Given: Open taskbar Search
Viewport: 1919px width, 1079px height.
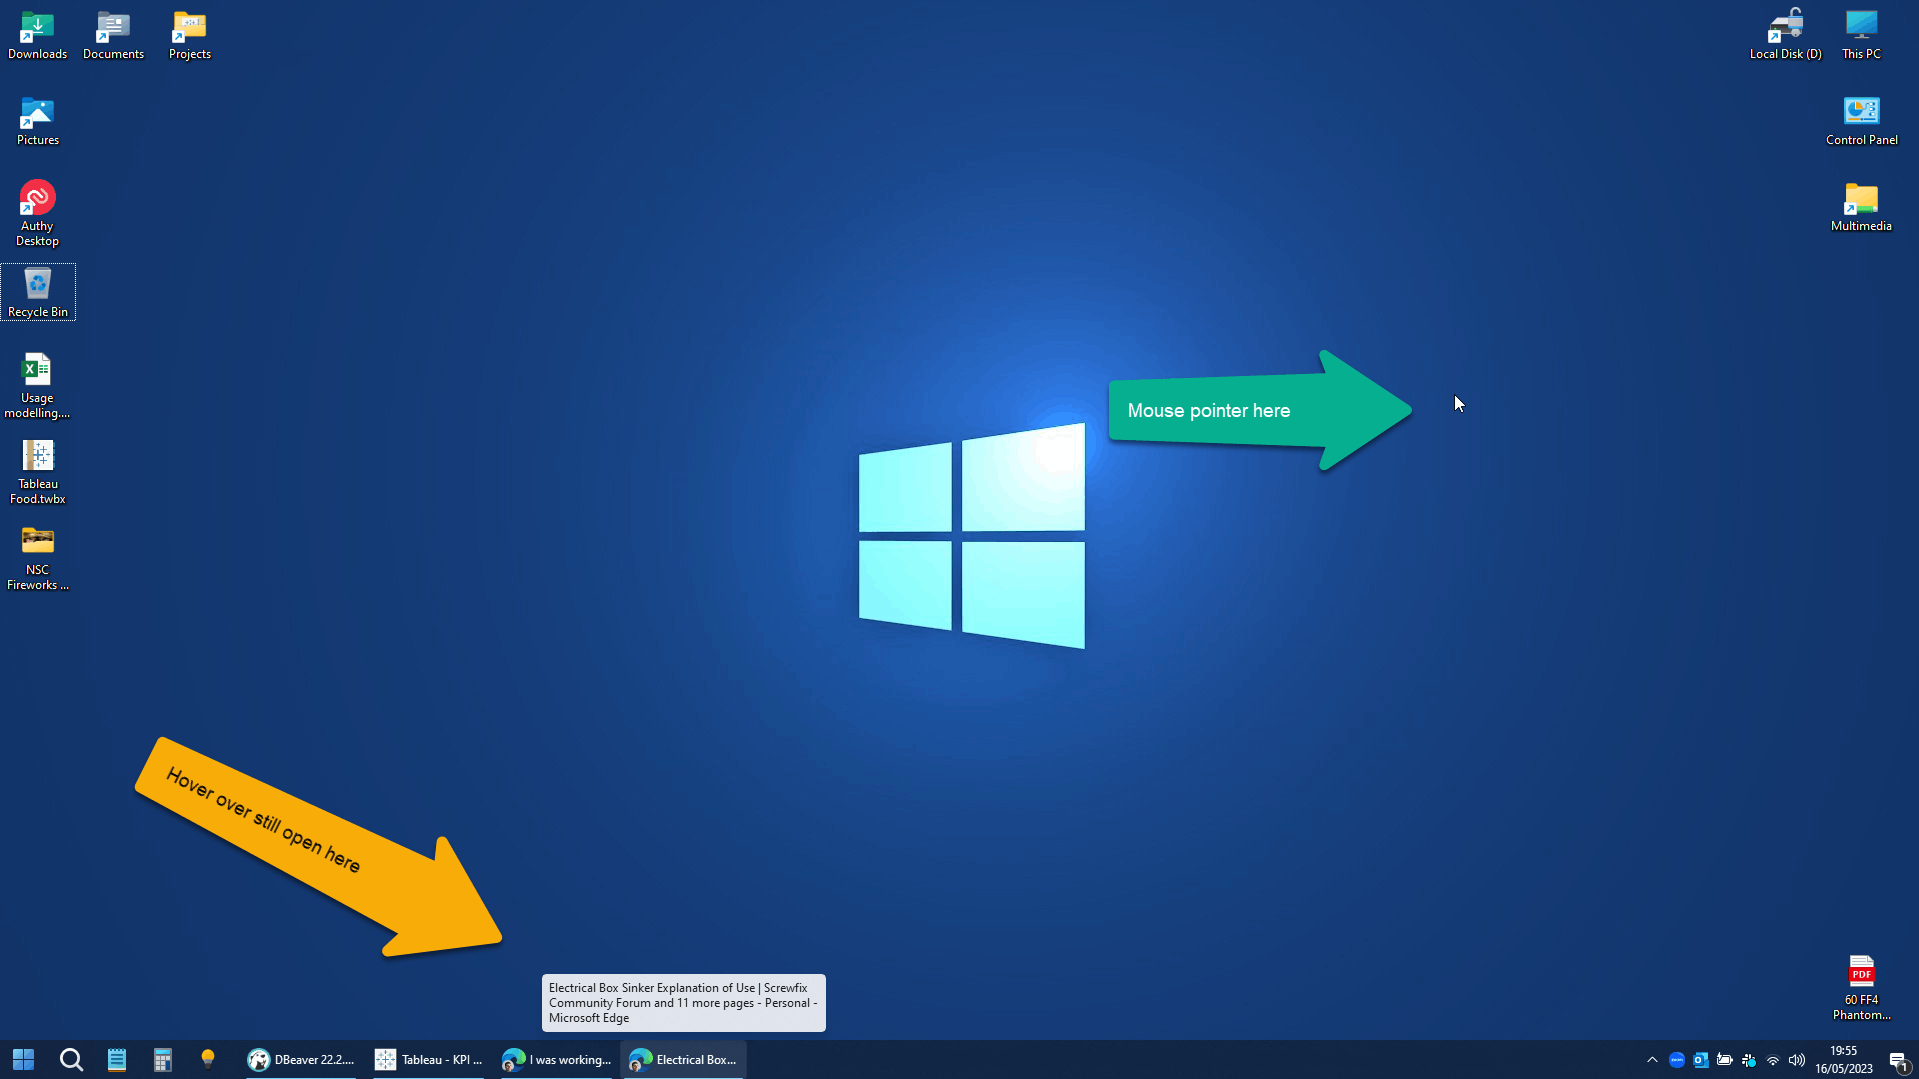Looking at the screenshot, I should [71, 1060].
